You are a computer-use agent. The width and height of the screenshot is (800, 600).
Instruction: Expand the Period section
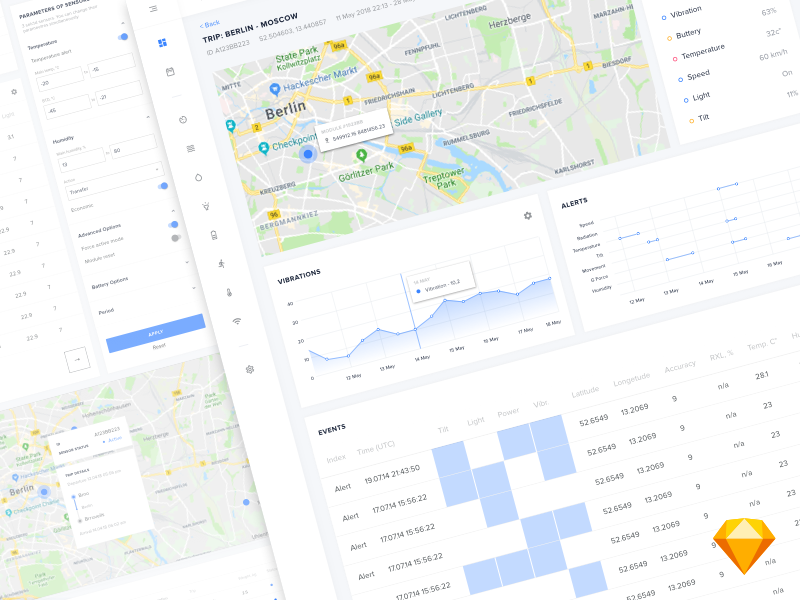pos(194,288)
